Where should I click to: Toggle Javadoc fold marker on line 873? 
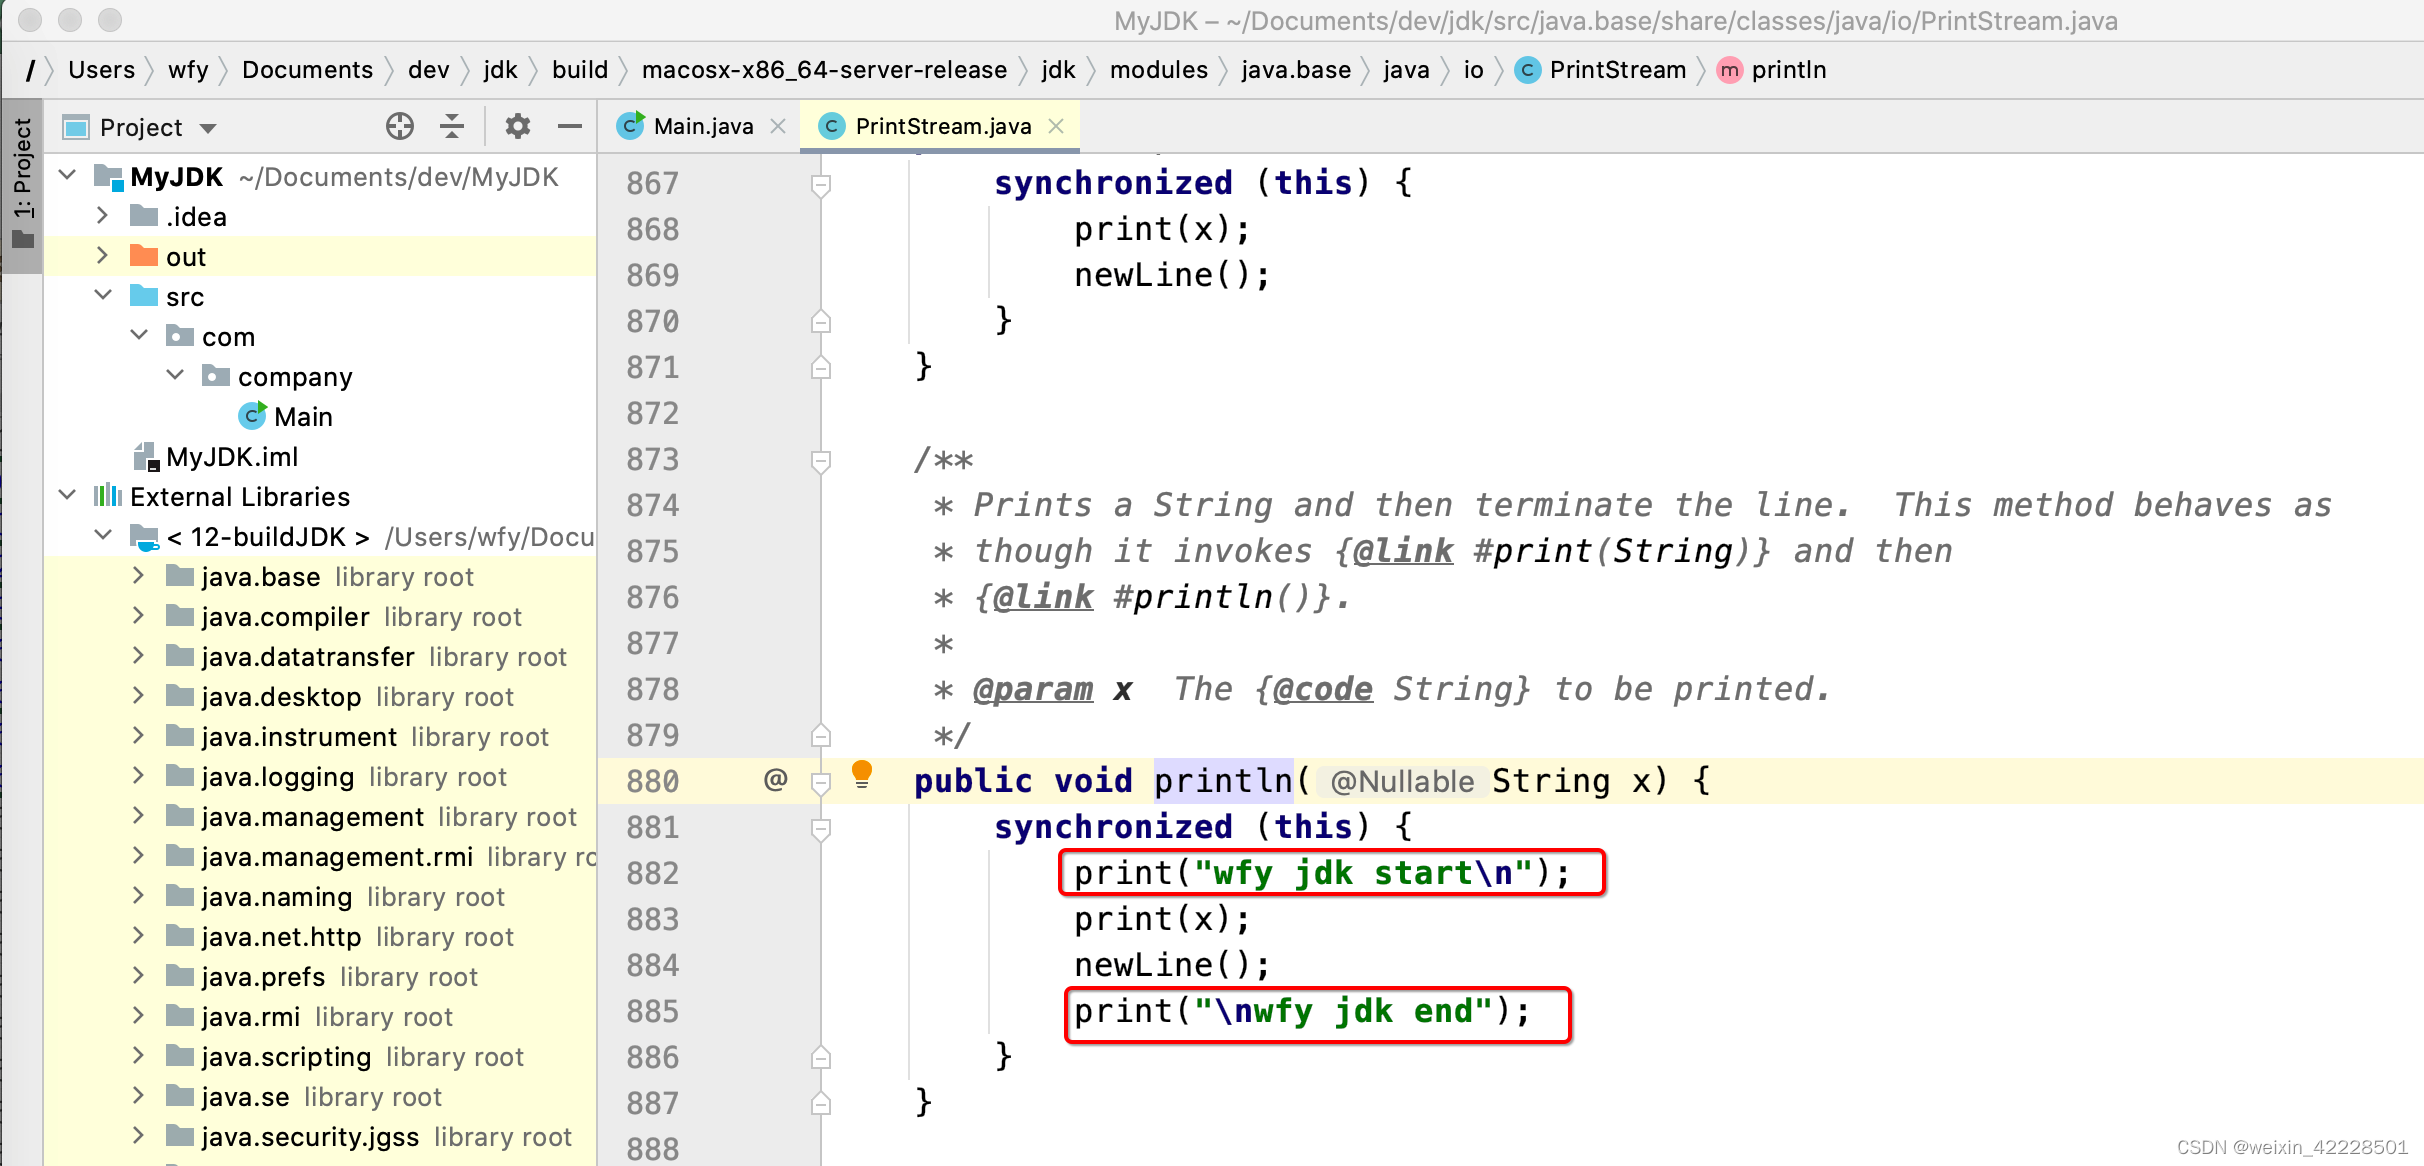pyautogui.click(x=821, y=461)
